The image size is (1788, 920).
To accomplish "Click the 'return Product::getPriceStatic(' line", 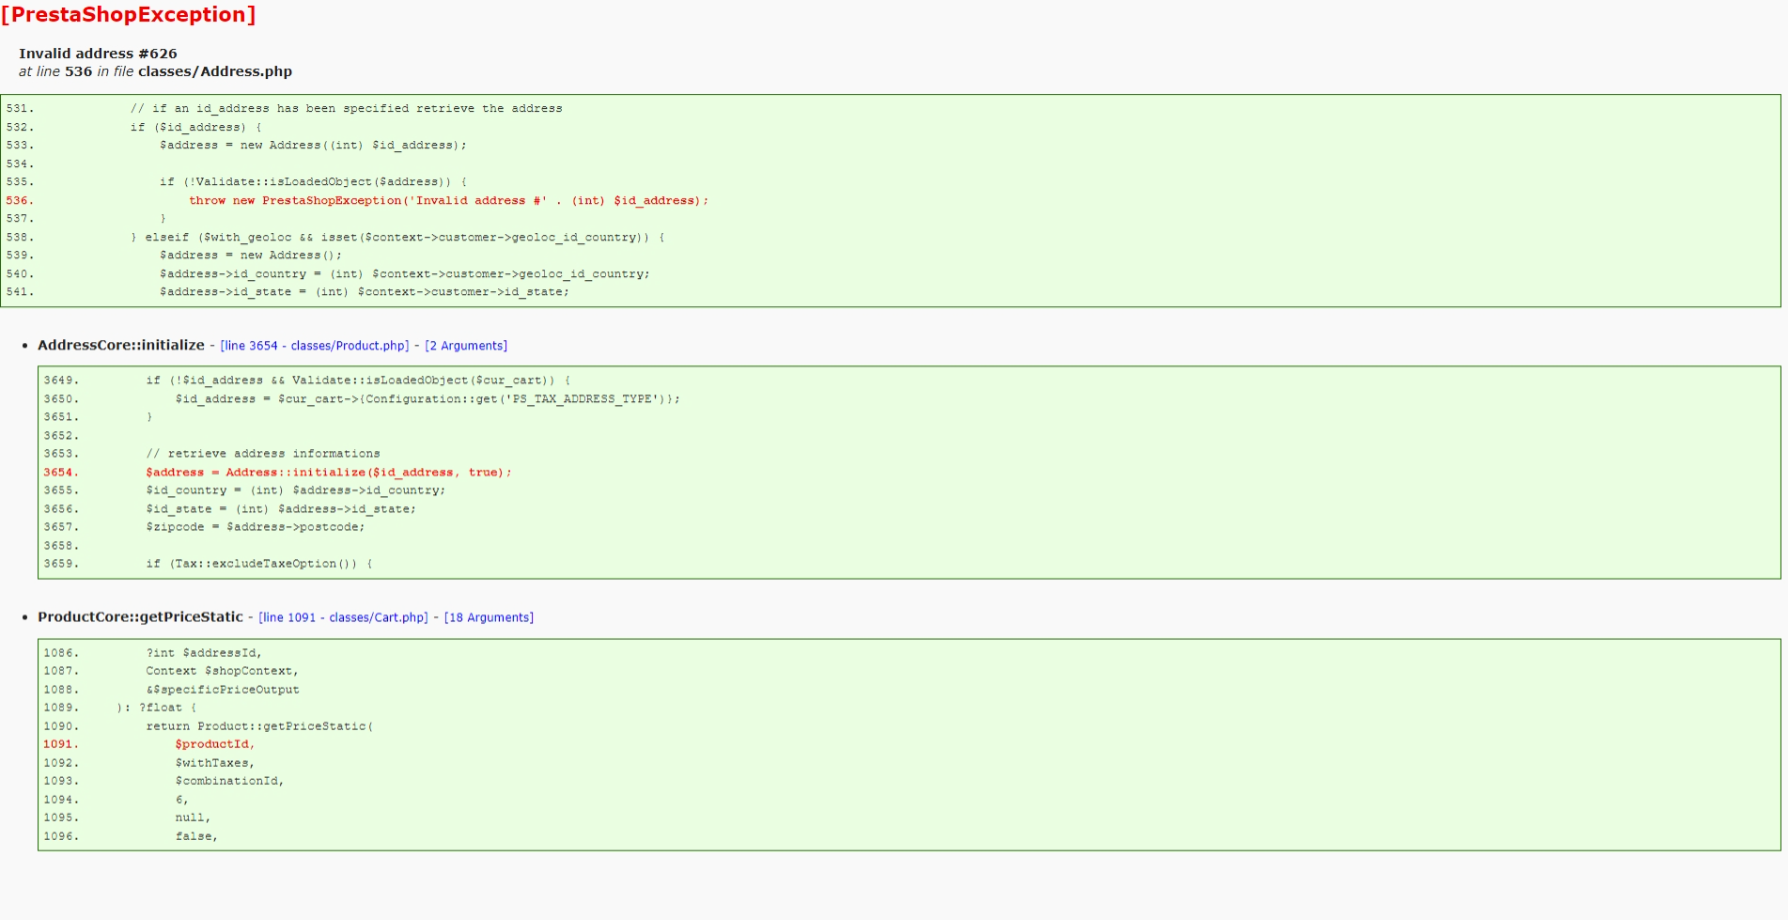I will point(260,727).
